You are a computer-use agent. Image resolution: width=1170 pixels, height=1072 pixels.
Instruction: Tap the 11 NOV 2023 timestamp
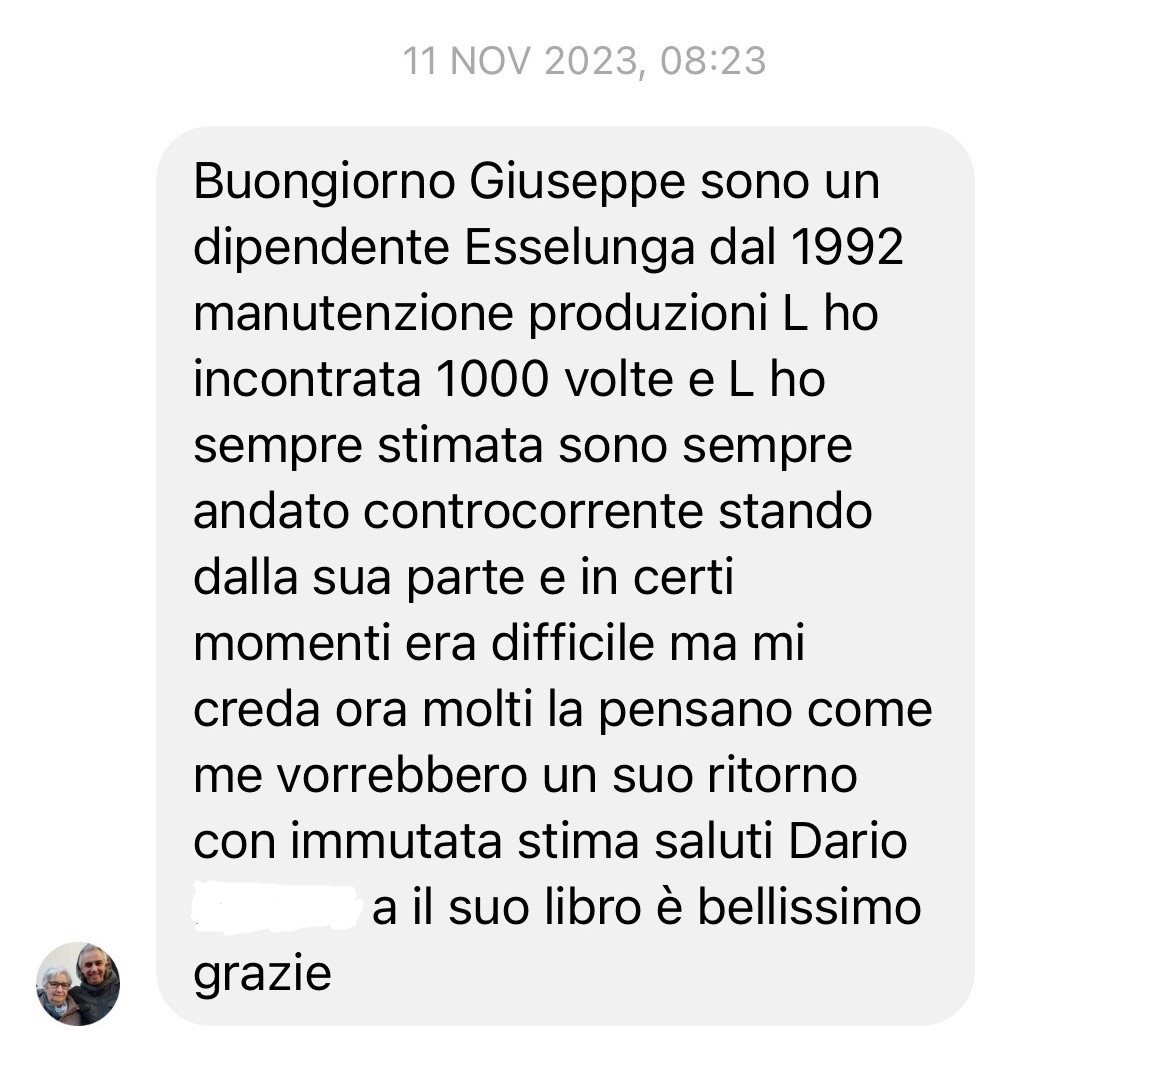[x=522, y=60]
